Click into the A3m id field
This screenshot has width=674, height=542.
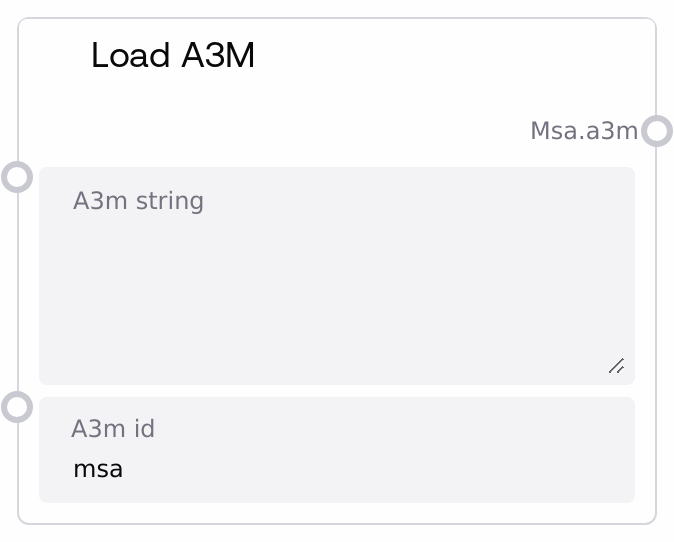click(336, 468)
